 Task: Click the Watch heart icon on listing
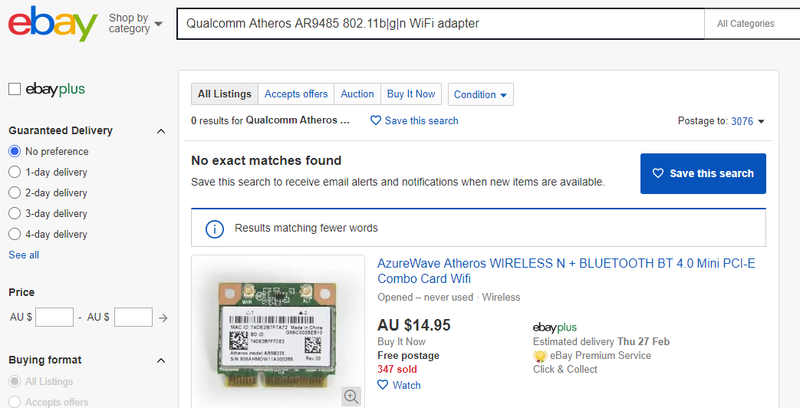383,385
